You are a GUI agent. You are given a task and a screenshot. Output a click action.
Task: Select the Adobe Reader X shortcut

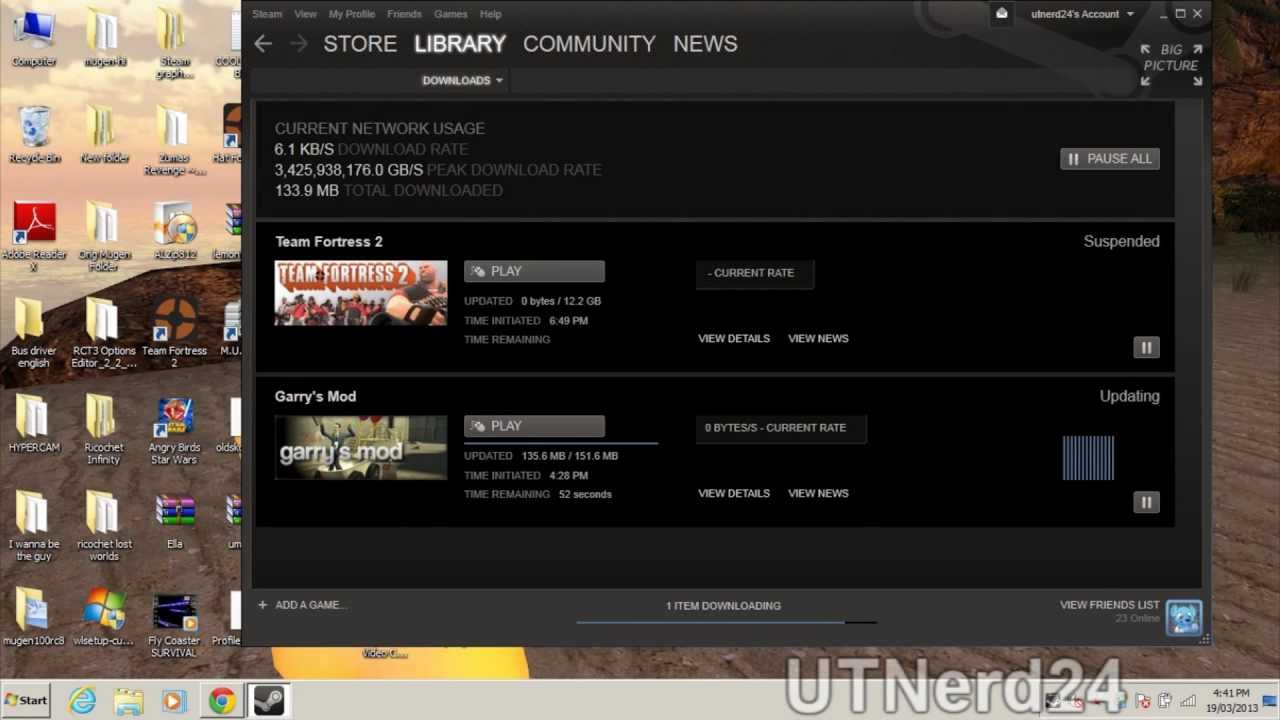coord(34,238)
